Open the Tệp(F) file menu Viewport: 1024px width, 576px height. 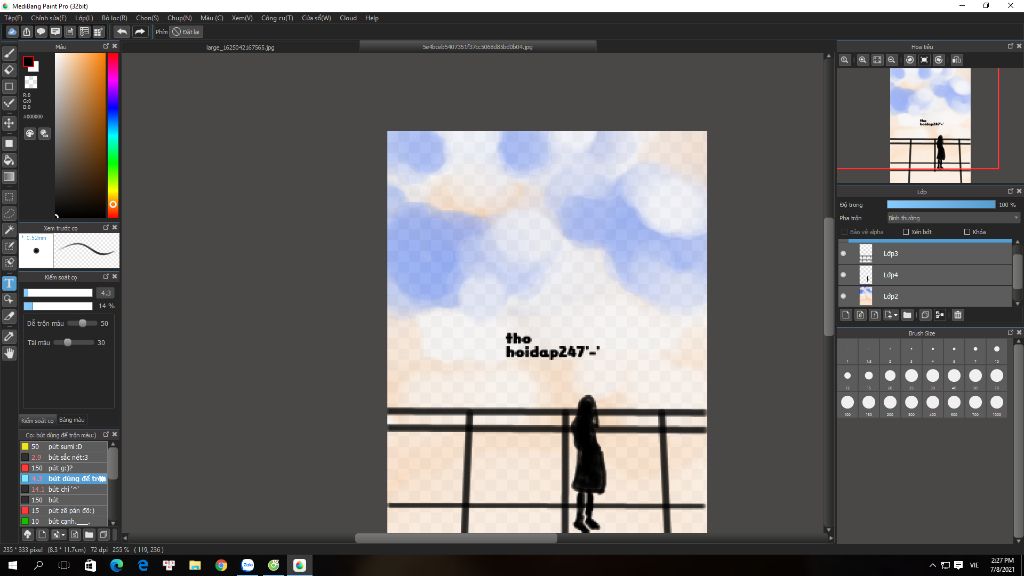[x=13, y=18]
